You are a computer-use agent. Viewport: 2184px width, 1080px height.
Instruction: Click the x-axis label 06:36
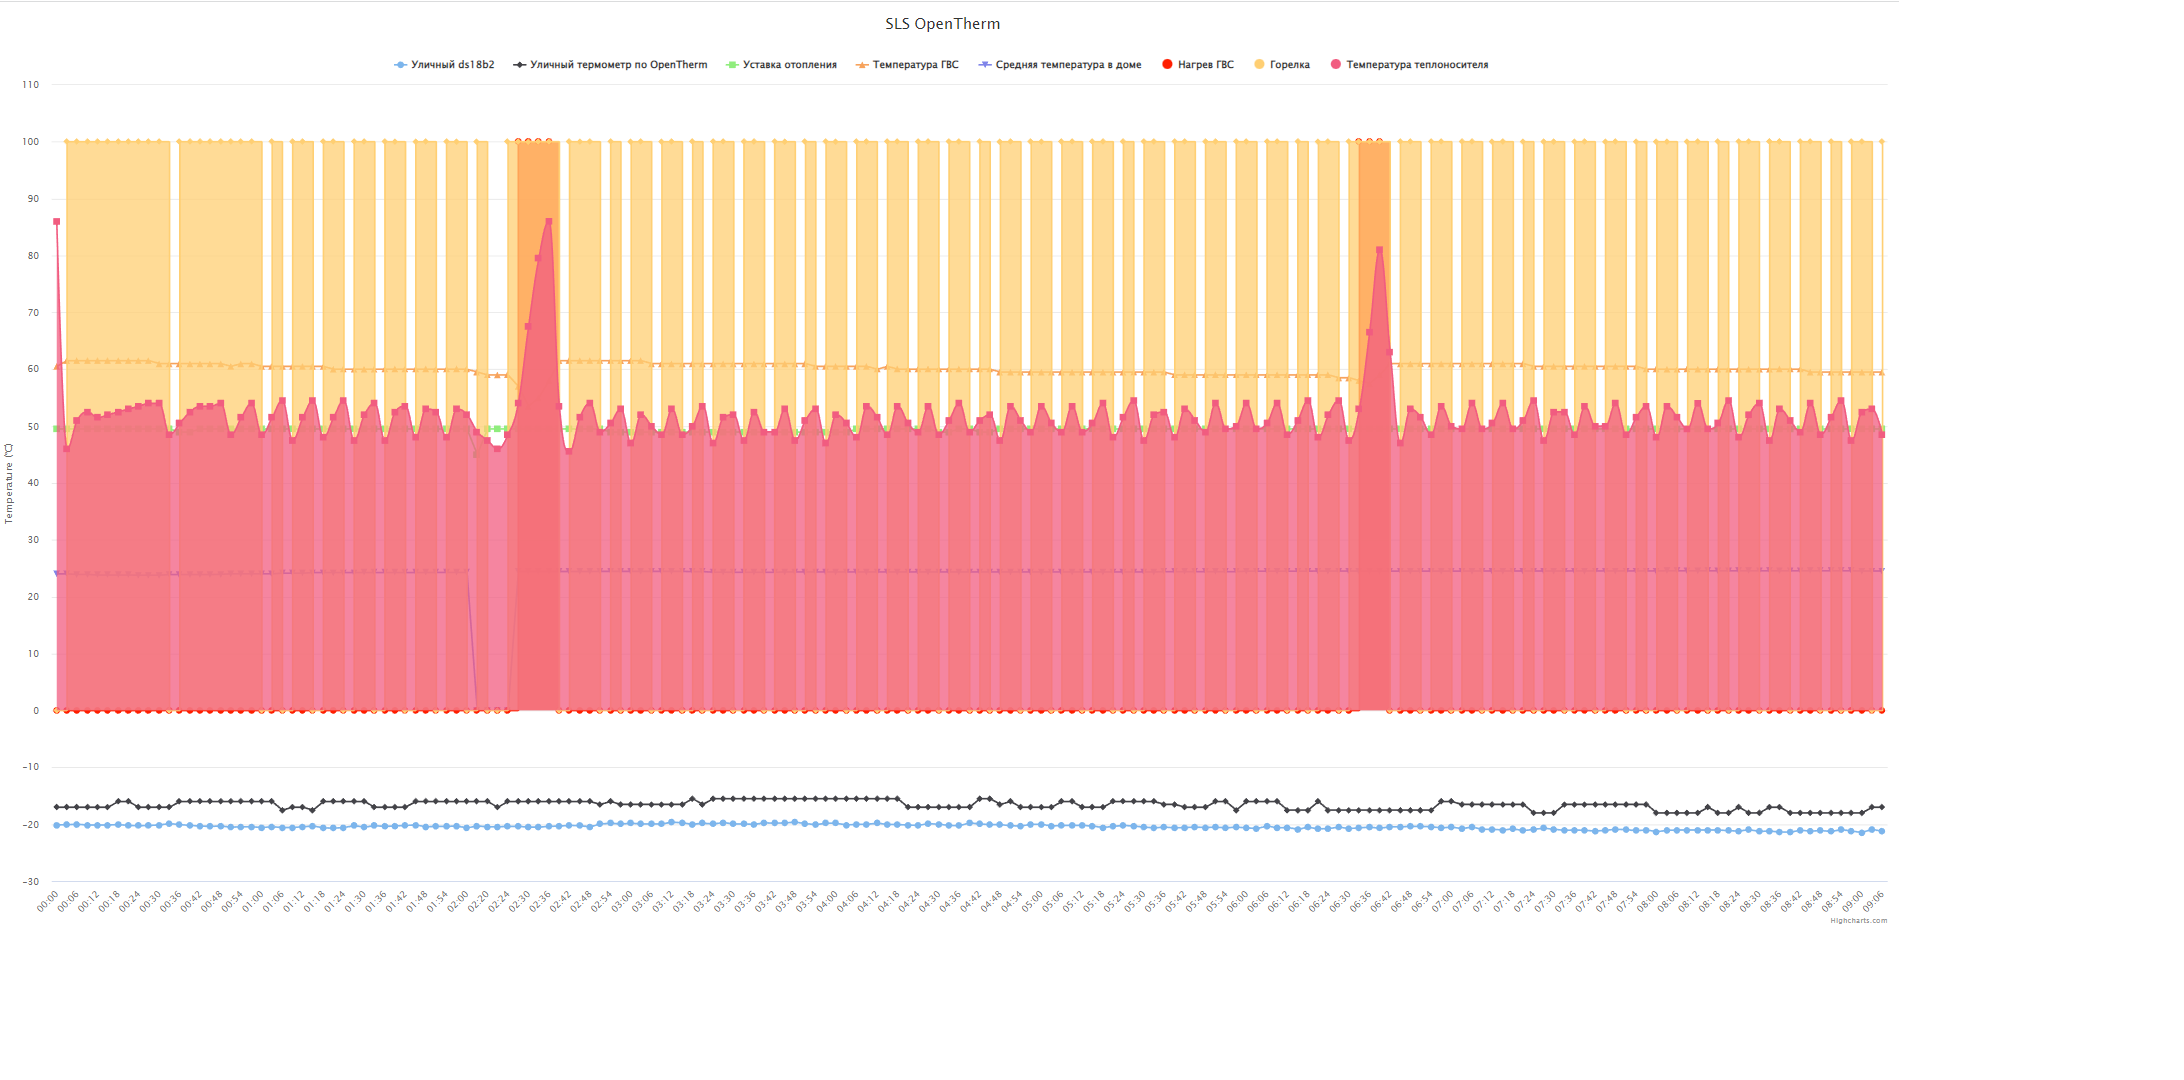tap(1360, 901)
